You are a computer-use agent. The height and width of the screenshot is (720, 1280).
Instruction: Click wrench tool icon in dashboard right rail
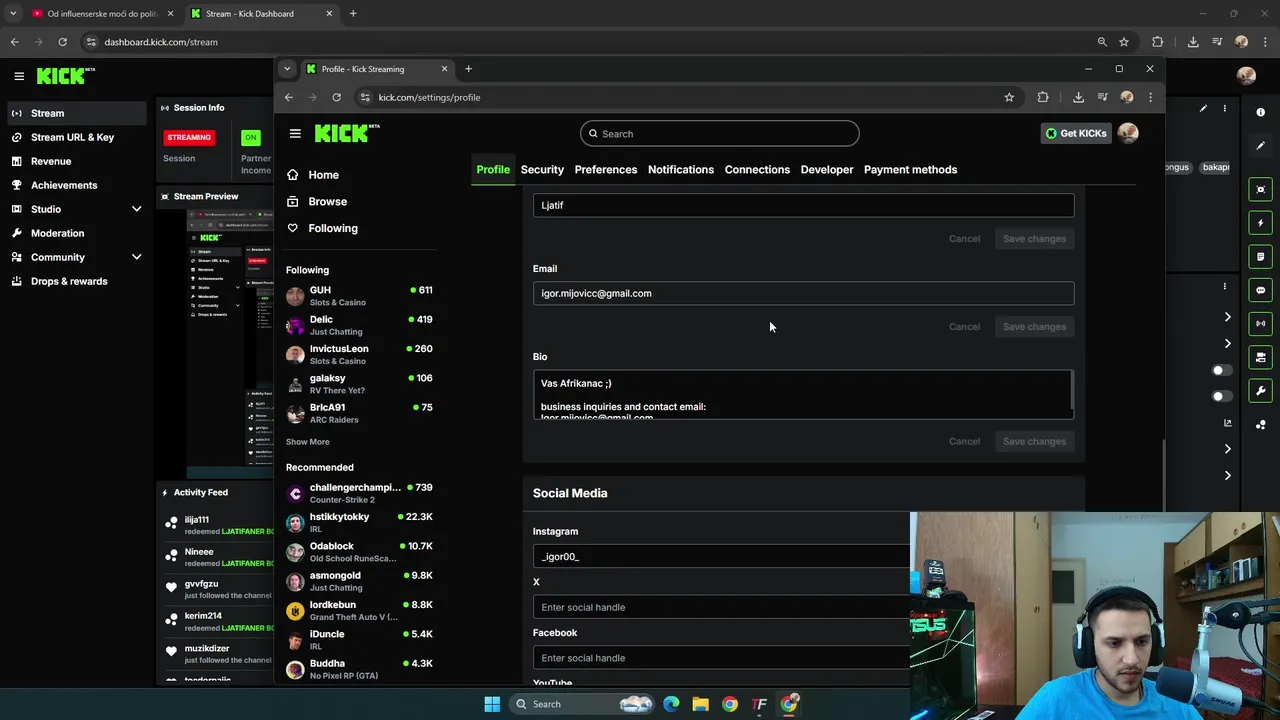coord(1260,391)
